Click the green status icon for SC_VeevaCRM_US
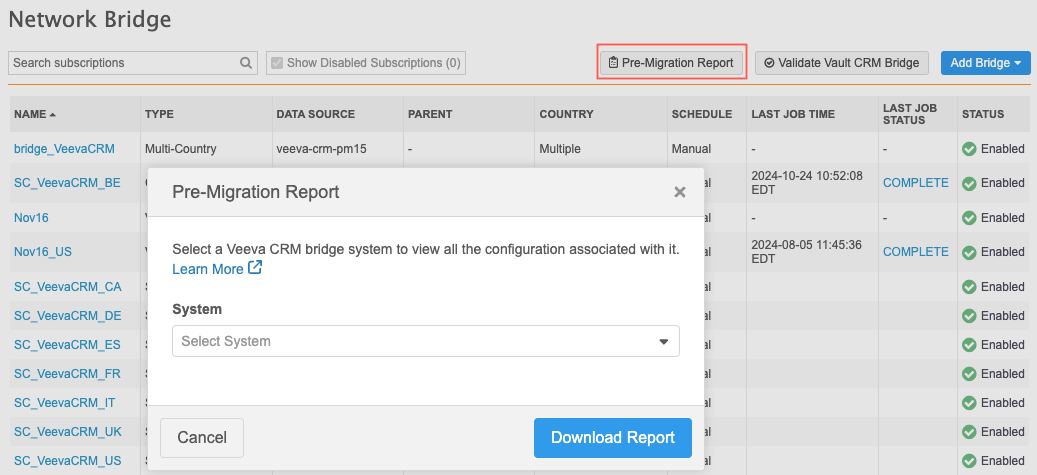The height and width of the screenshot is (475, 1037). click(969, 461)
